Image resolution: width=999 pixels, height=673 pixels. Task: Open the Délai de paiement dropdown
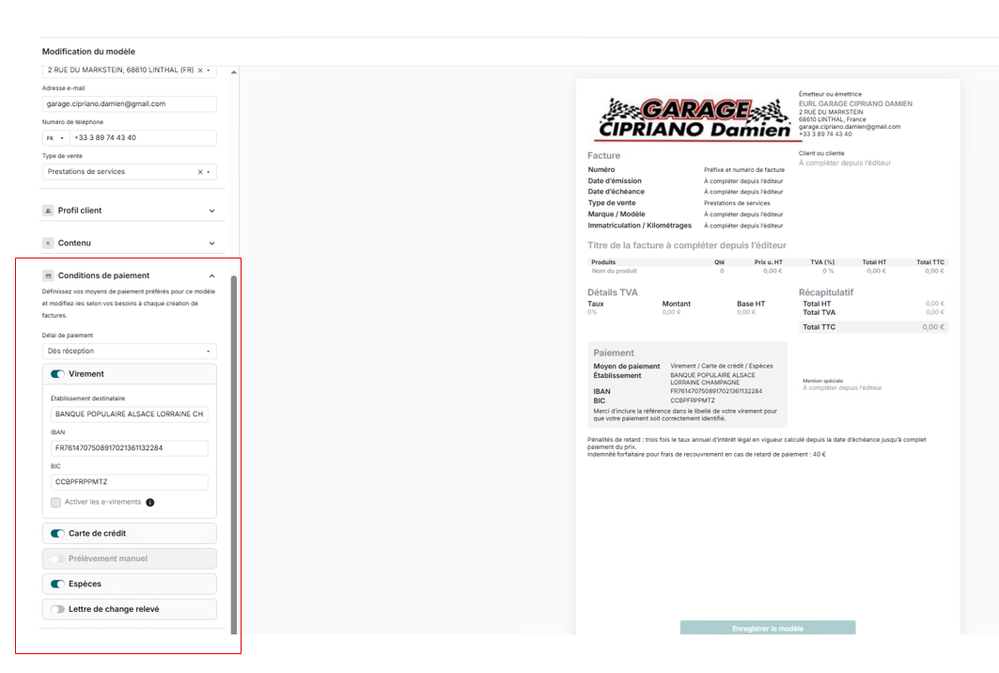coord(129,351)
